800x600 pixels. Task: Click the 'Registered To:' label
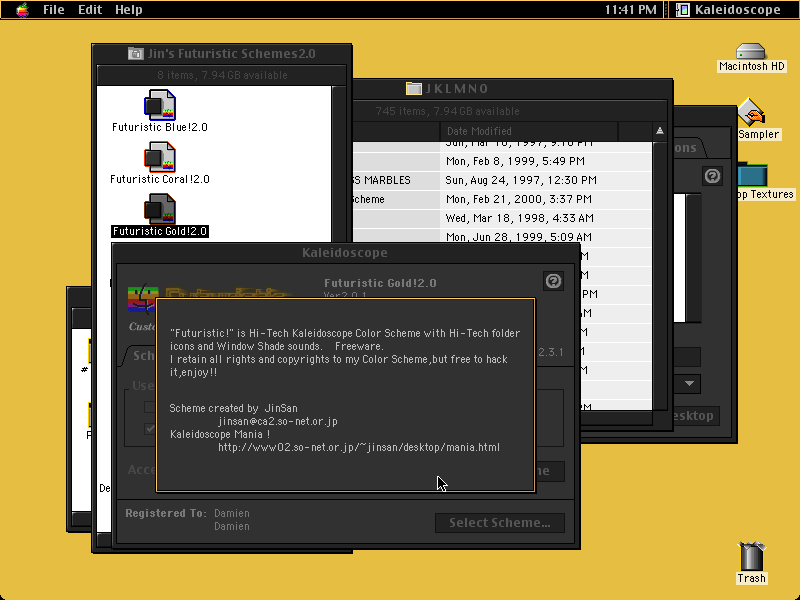pos(166,513)
